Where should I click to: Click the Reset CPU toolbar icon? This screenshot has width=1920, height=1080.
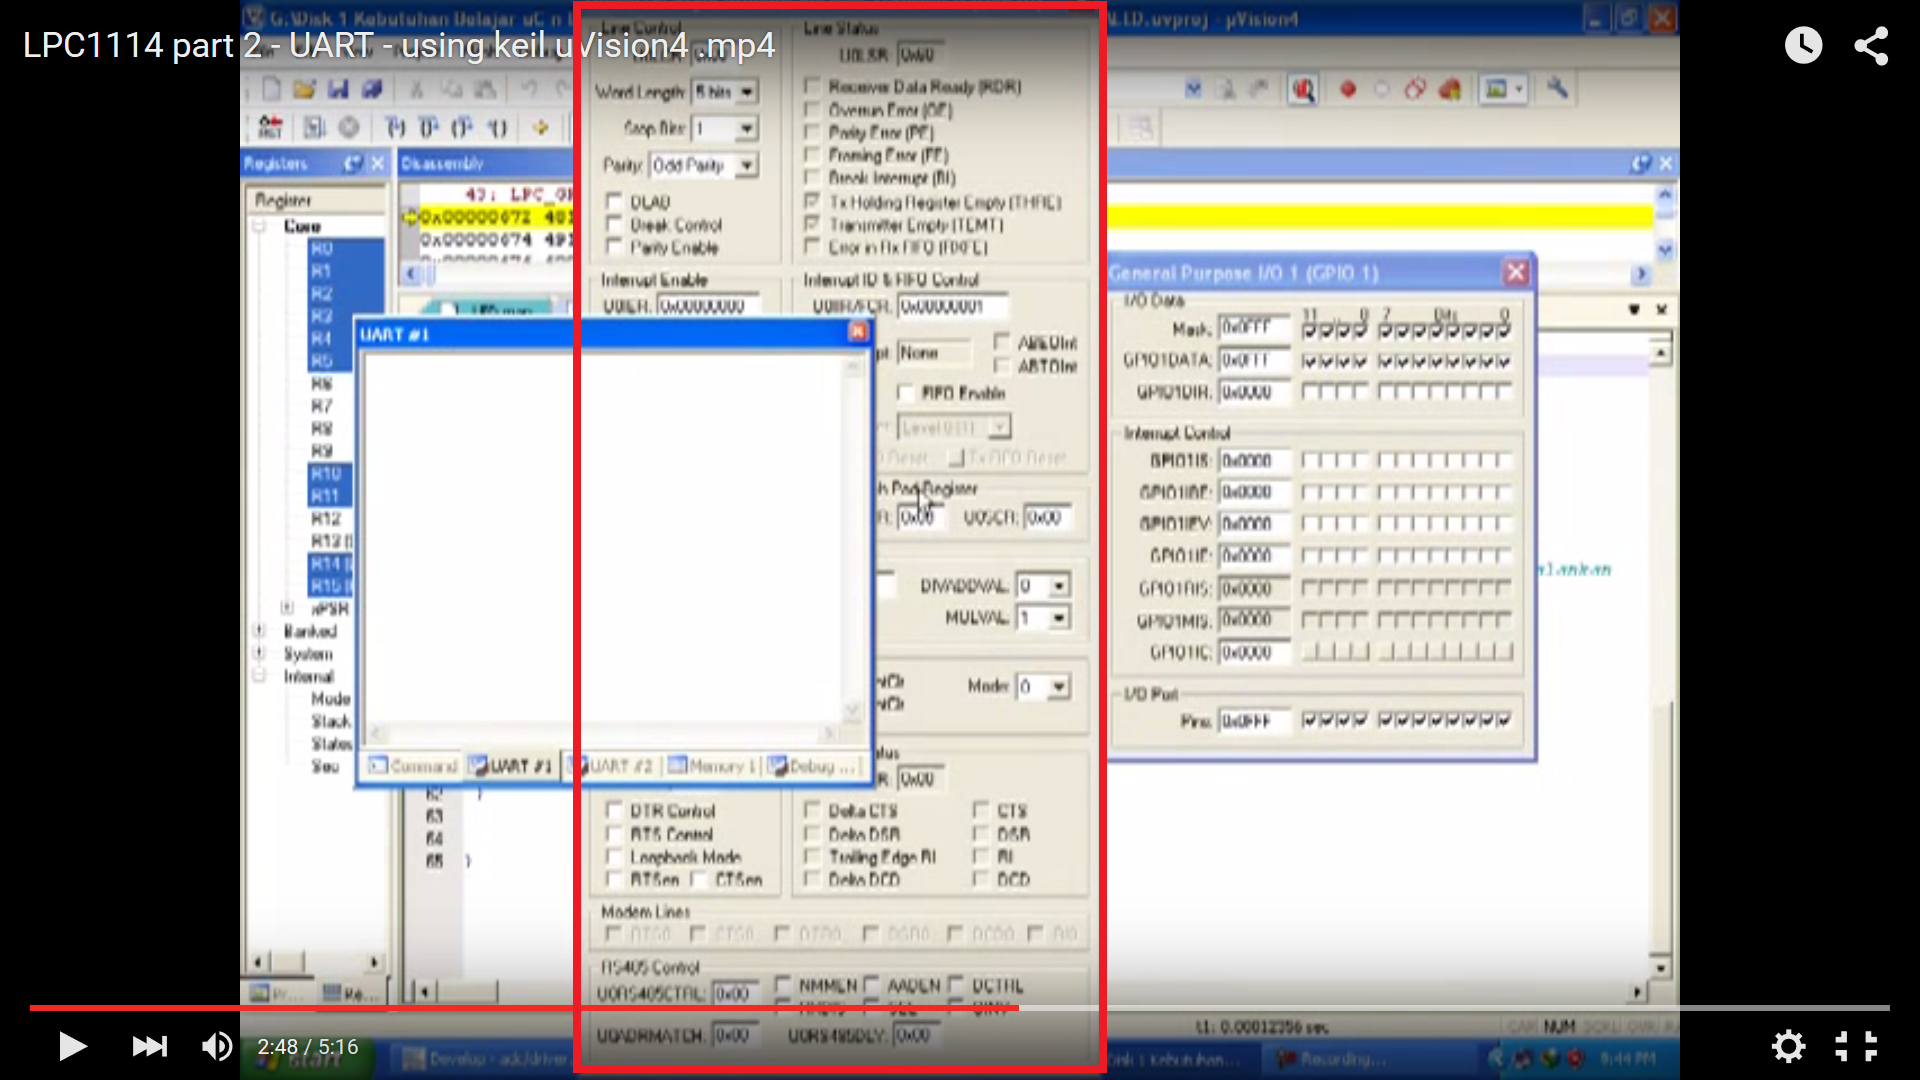(270, 128)
